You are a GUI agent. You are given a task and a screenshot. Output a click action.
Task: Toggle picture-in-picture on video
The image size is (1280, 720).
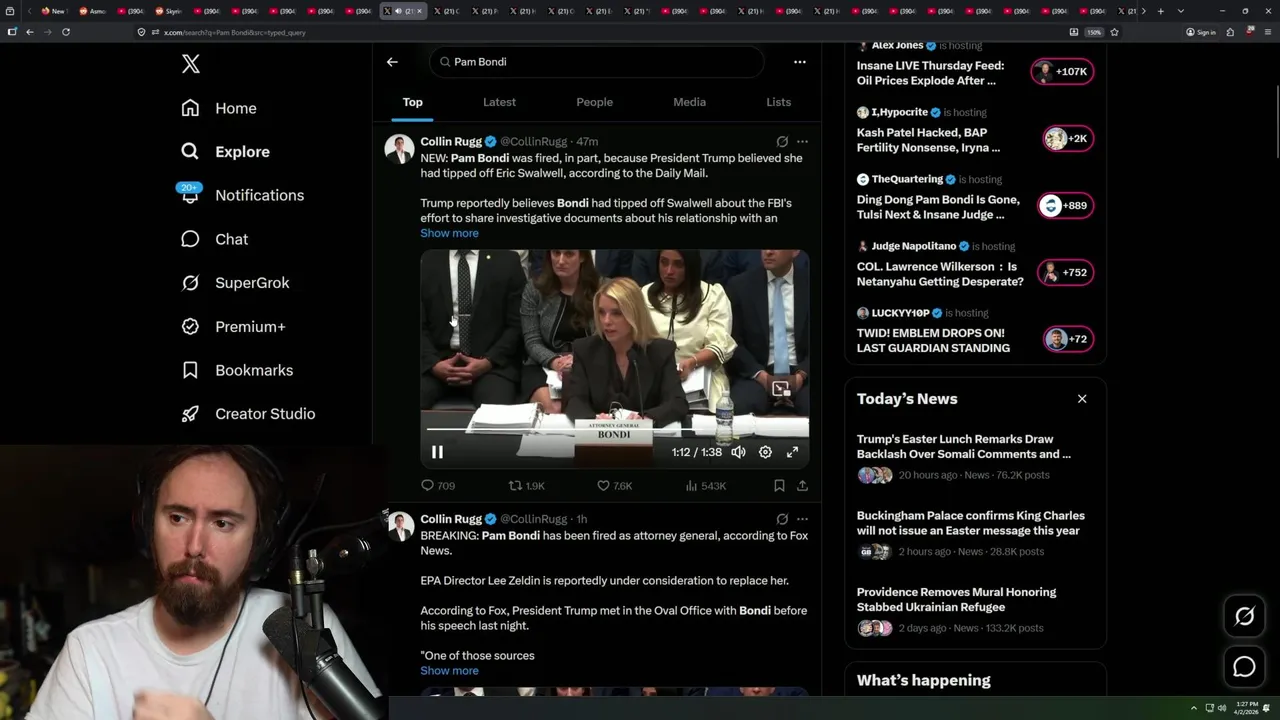pos(781,388)
